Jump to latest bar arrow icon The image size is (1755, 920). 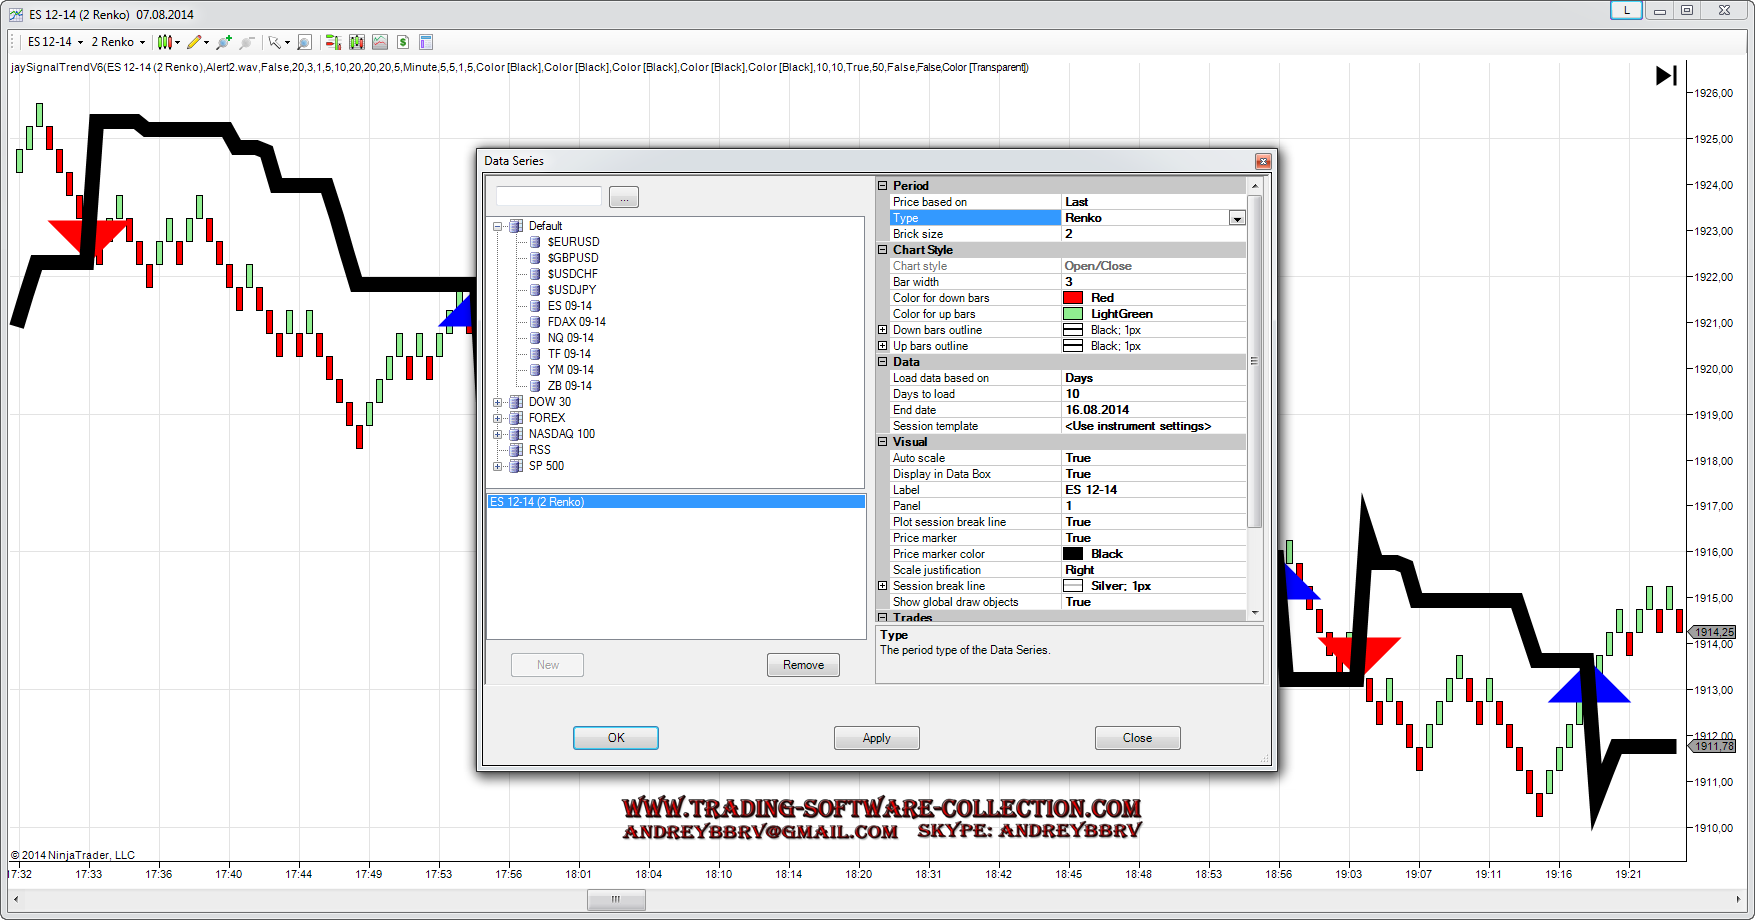pyautogui.click(x=1666, y=76)
